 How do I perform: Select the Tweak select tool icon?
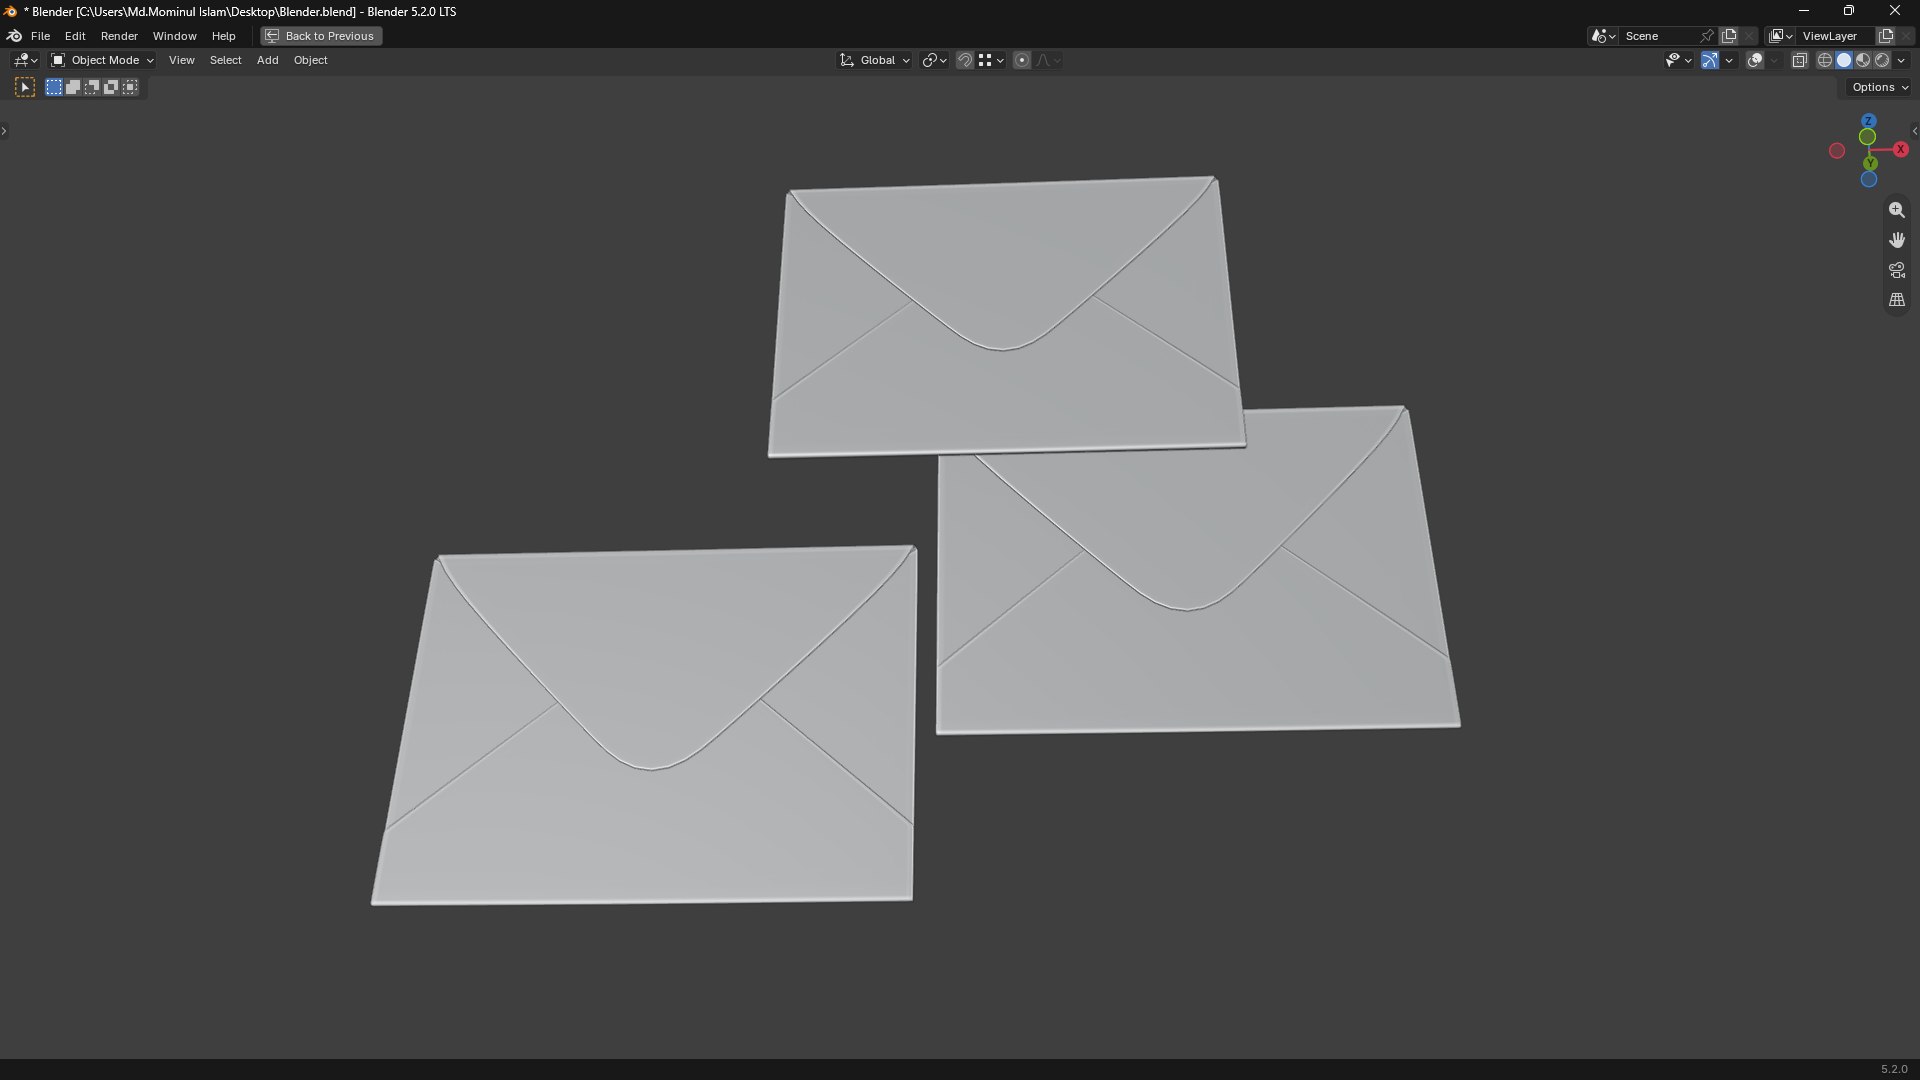(25, 88)
